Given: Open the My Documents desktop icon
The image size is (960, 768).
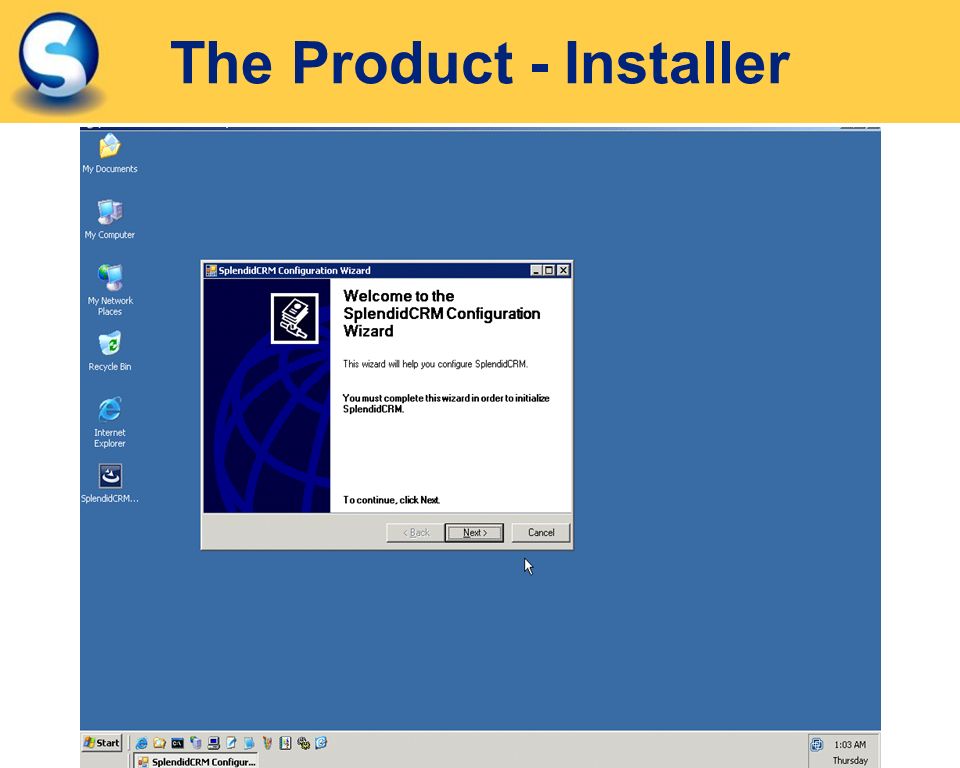Looking at the screenshot, I should [x=110, y=154].
